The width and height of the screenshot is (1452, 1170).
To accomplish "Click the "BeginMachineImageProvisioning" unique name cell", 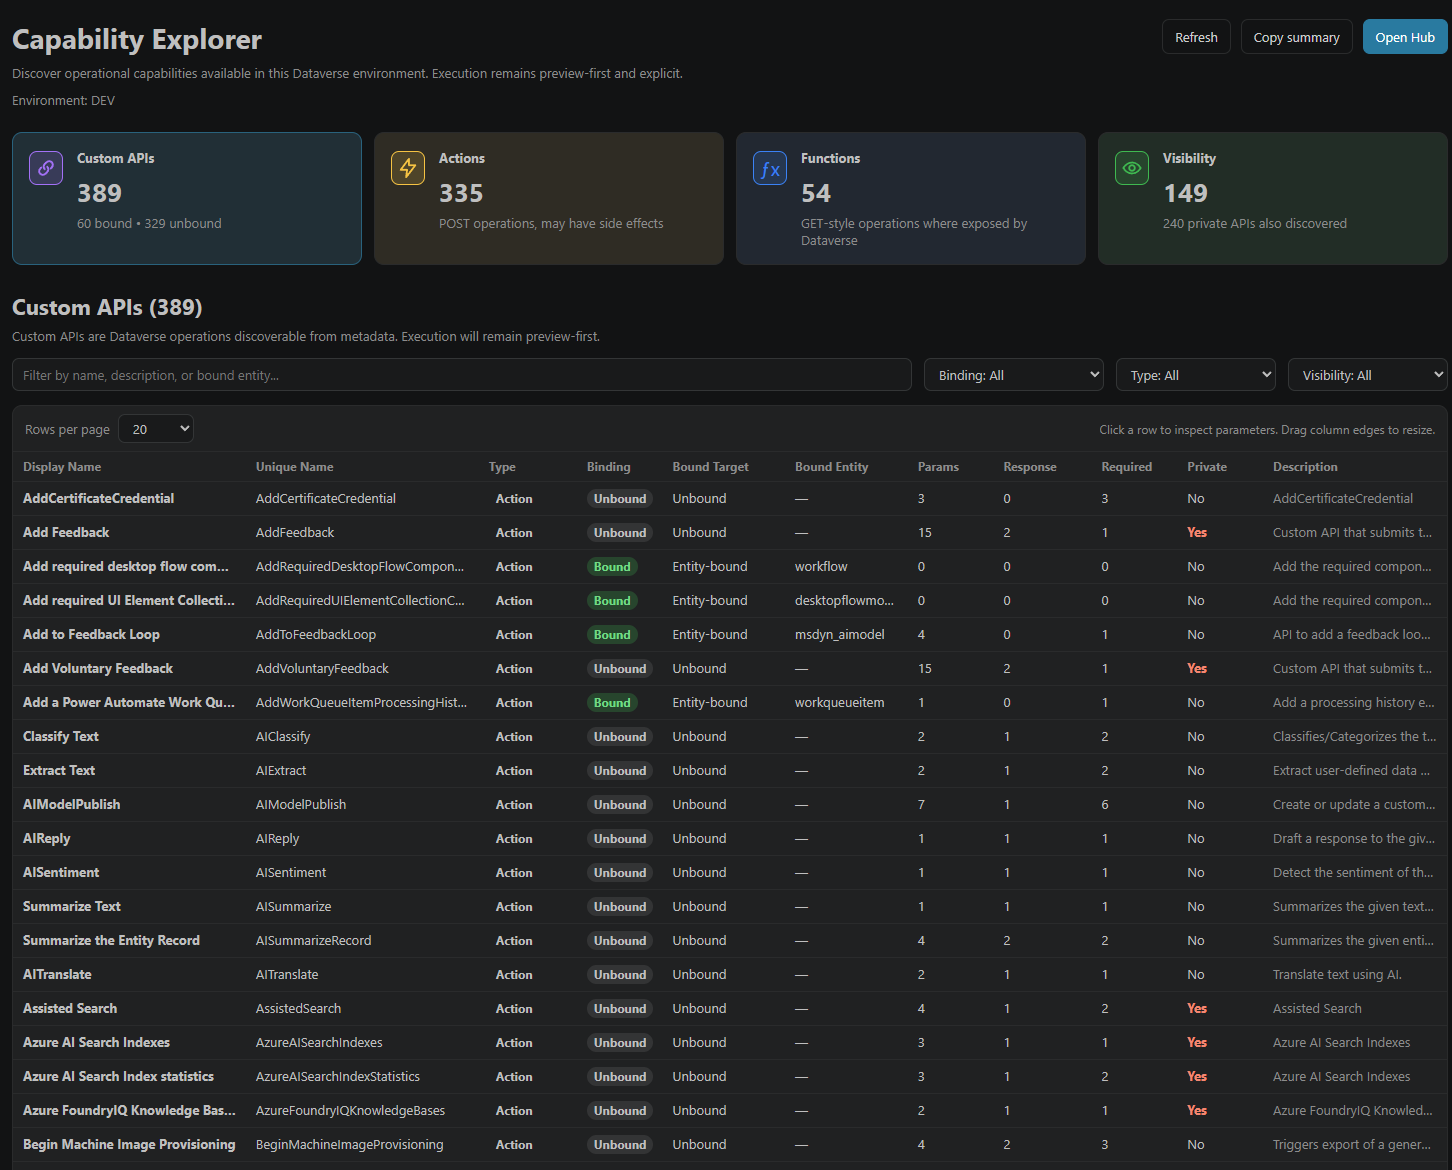I will [349, 1145].
